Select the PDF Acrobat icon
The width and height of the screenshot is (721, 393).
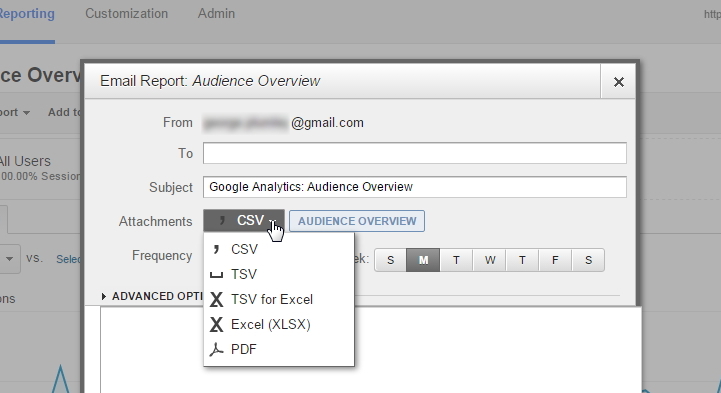(216, 349)
